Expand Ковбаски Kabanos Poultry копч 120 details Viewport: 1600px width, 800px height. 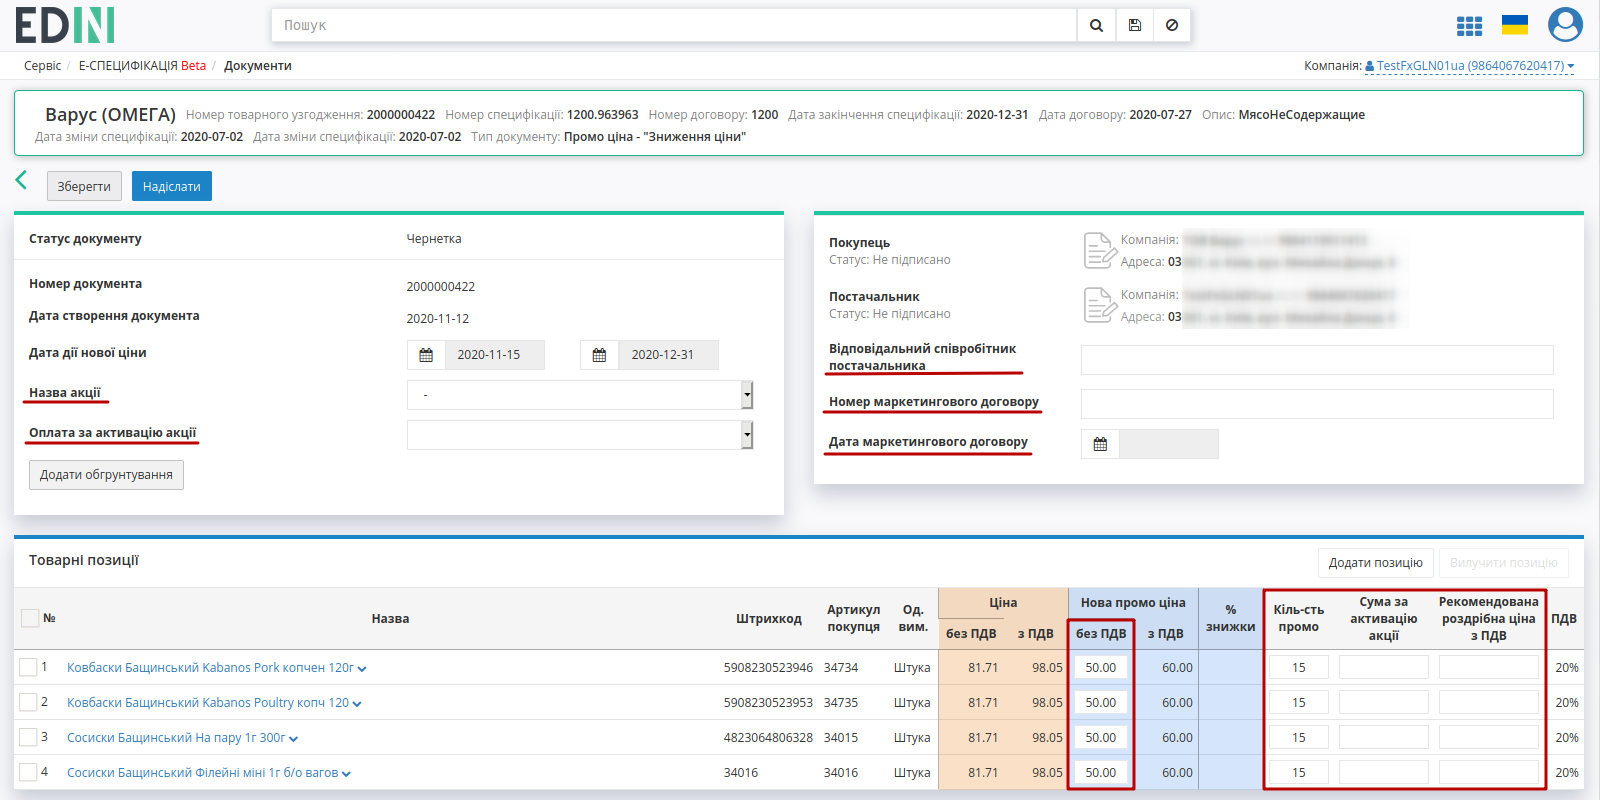357,704
